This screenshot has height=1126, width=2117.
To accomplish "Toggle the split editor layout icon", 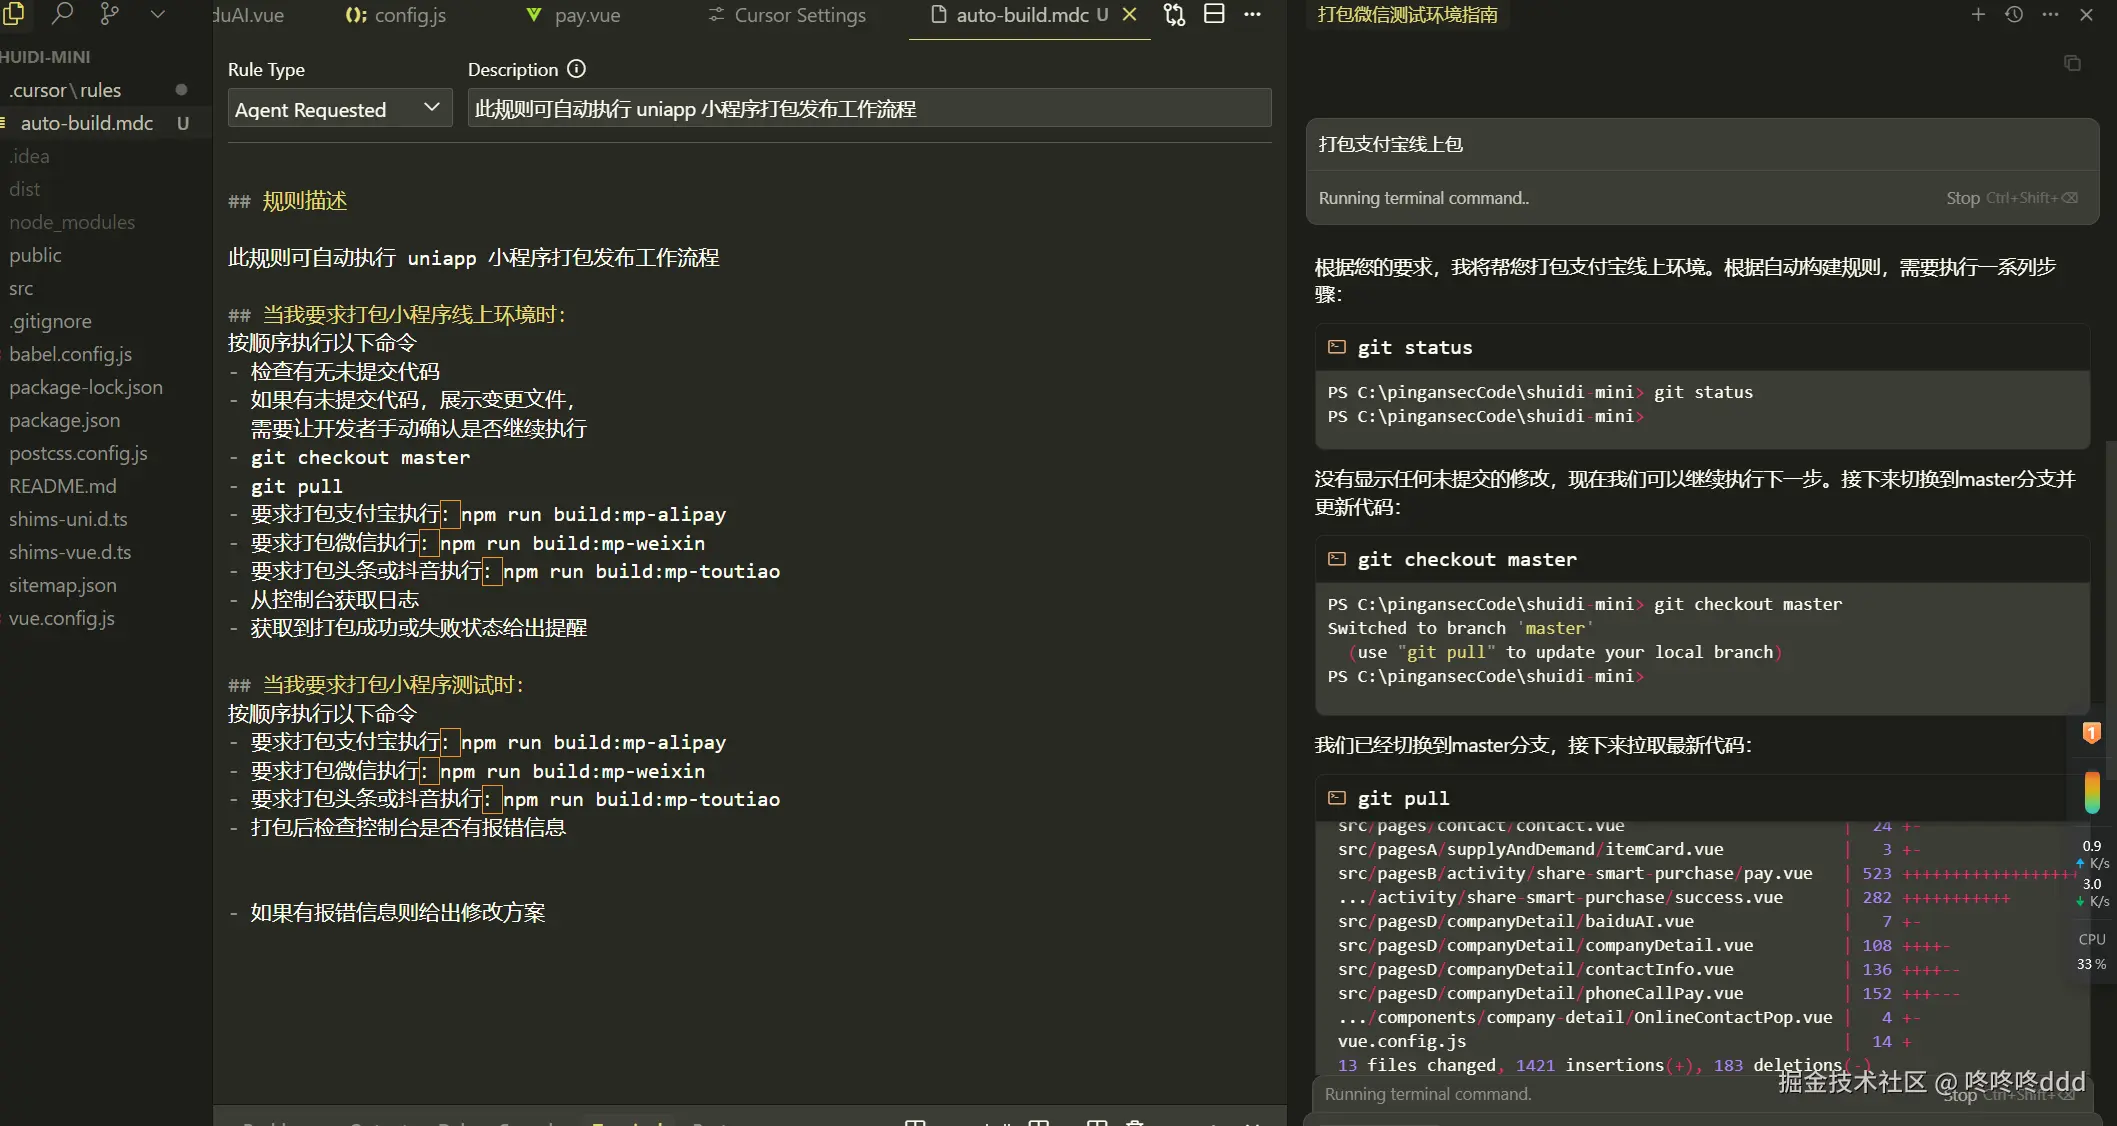I will [x=1214, y=14].
